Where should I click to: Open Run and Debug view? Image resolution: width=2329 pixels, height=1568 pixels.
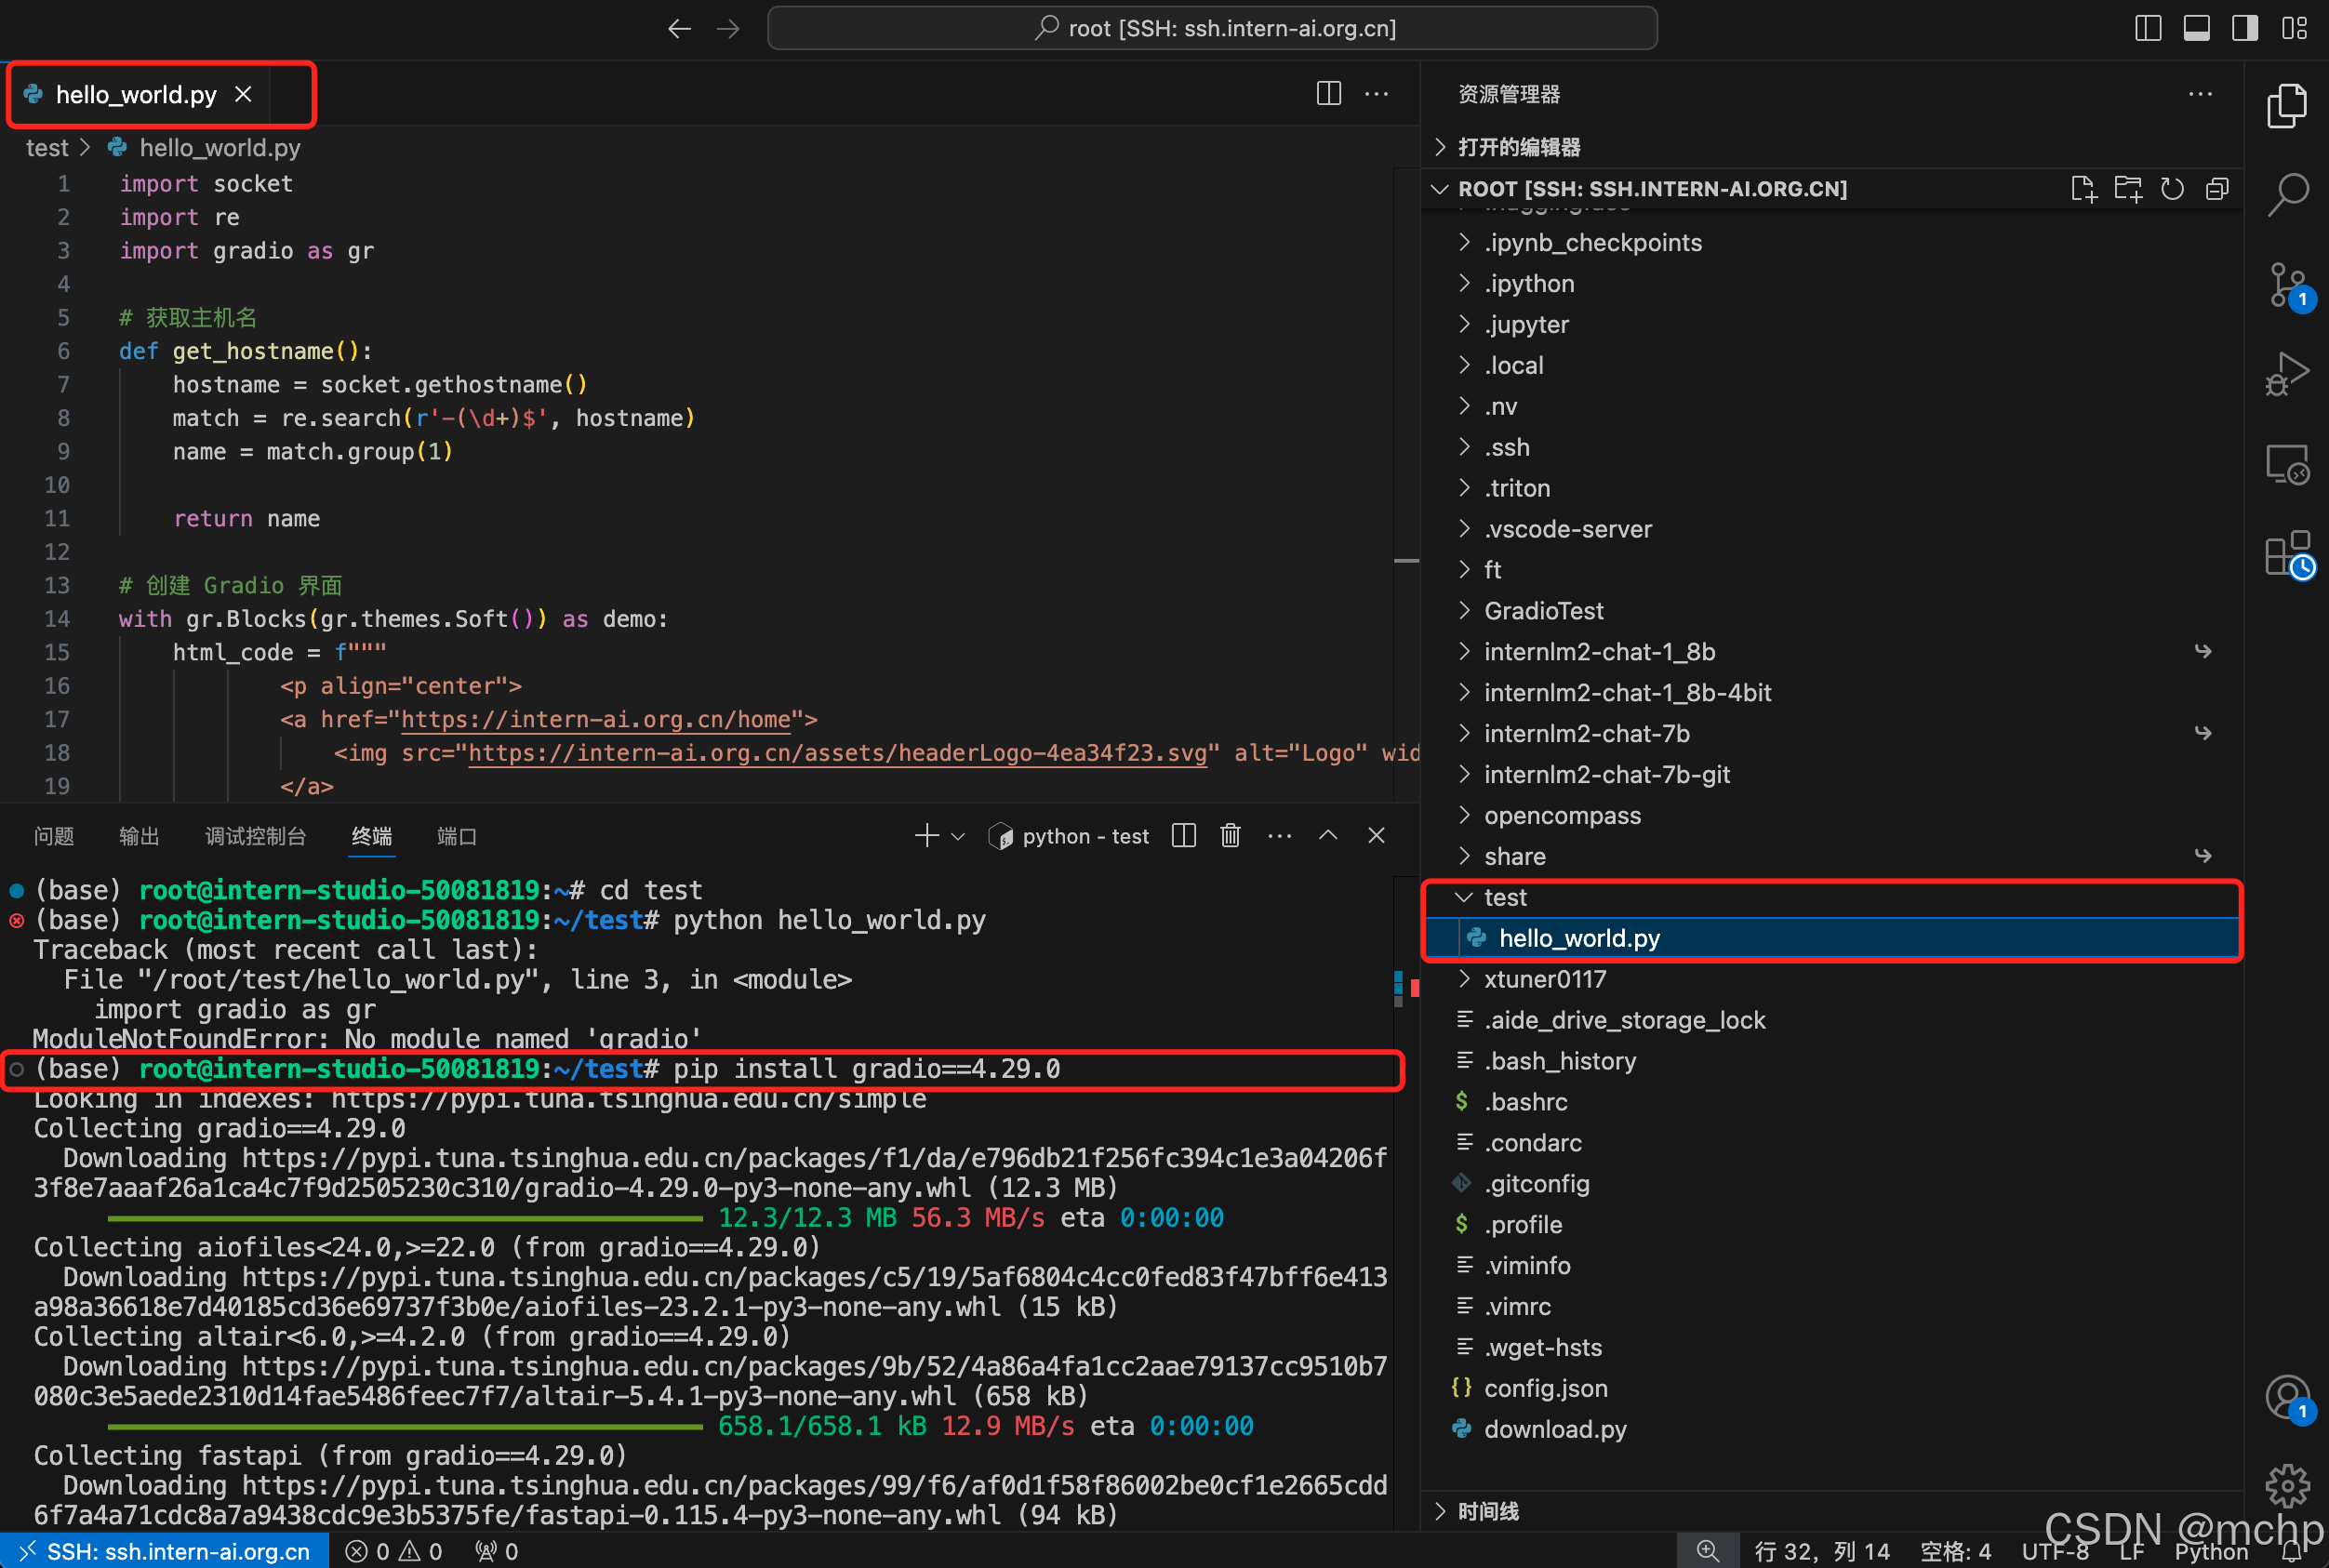(x=2287, y=374)
